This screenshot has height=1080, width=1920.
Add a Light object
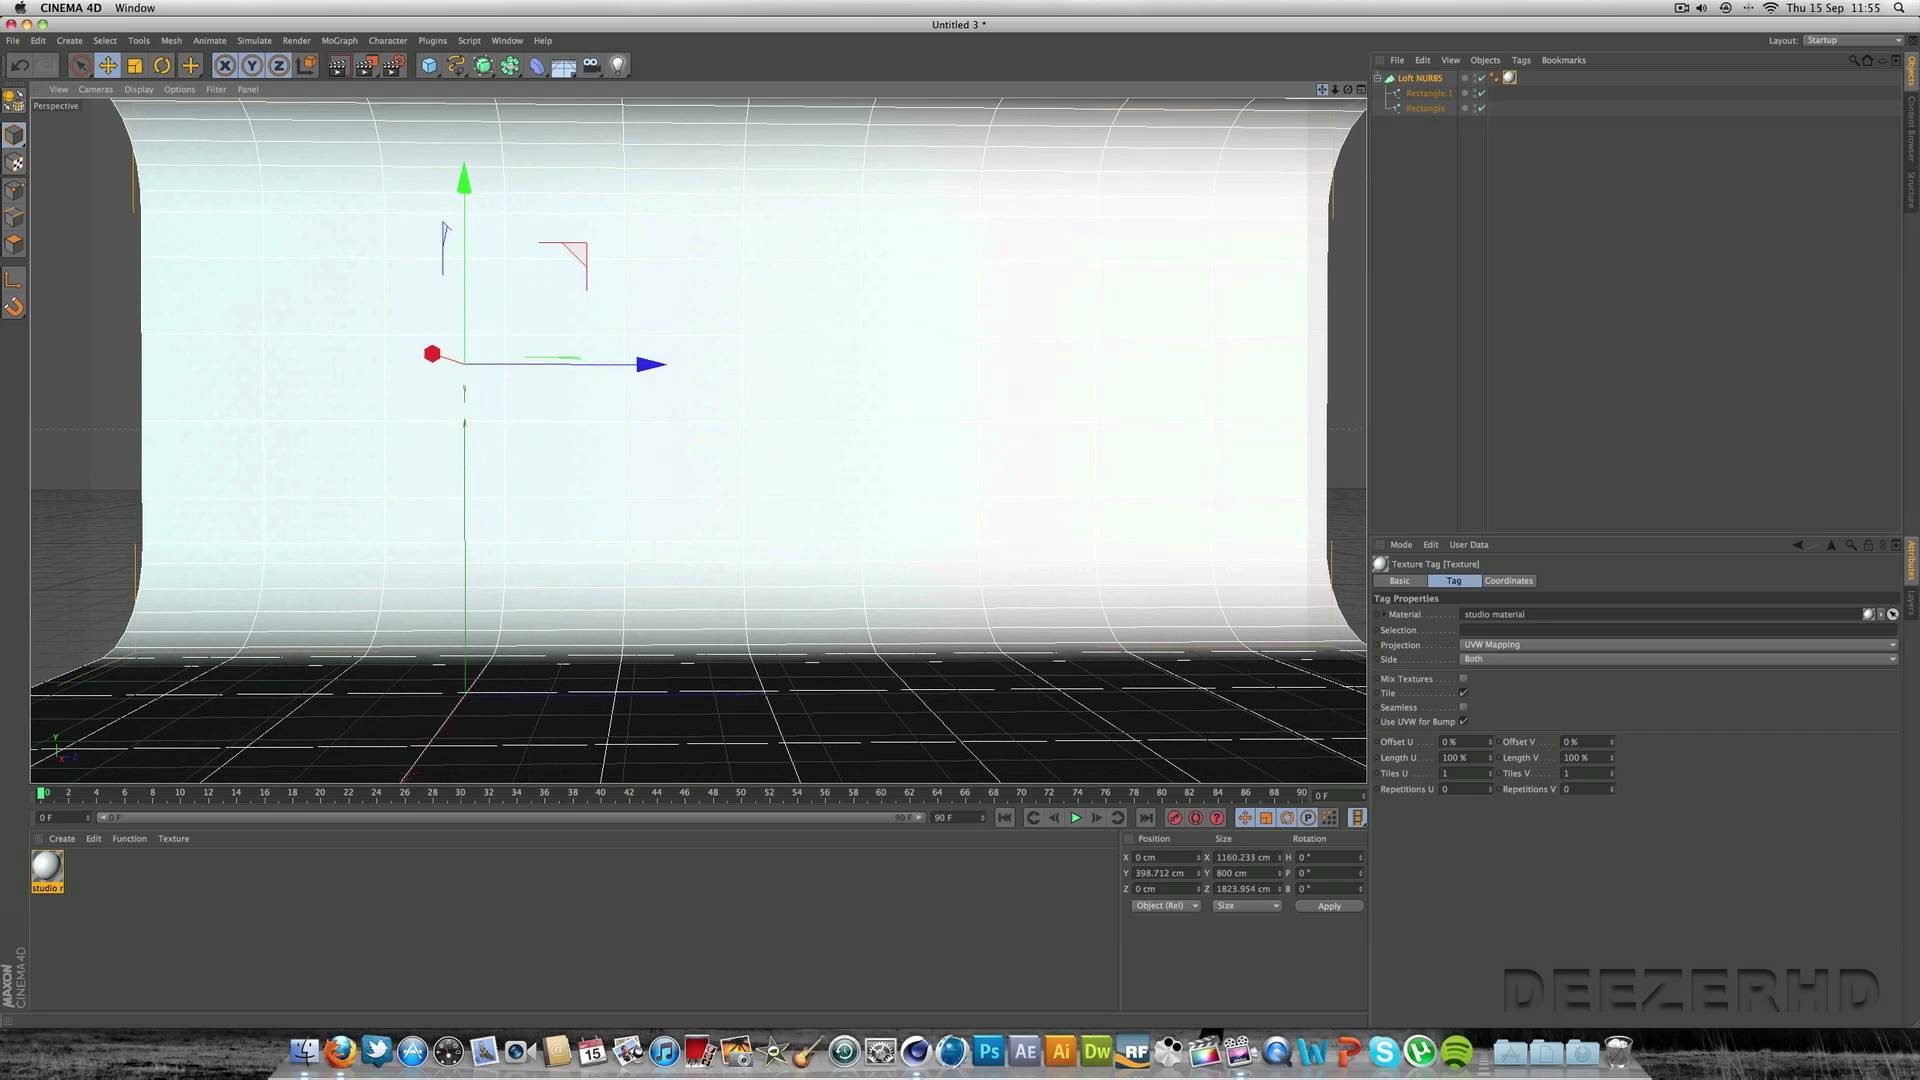coord(618,66)
